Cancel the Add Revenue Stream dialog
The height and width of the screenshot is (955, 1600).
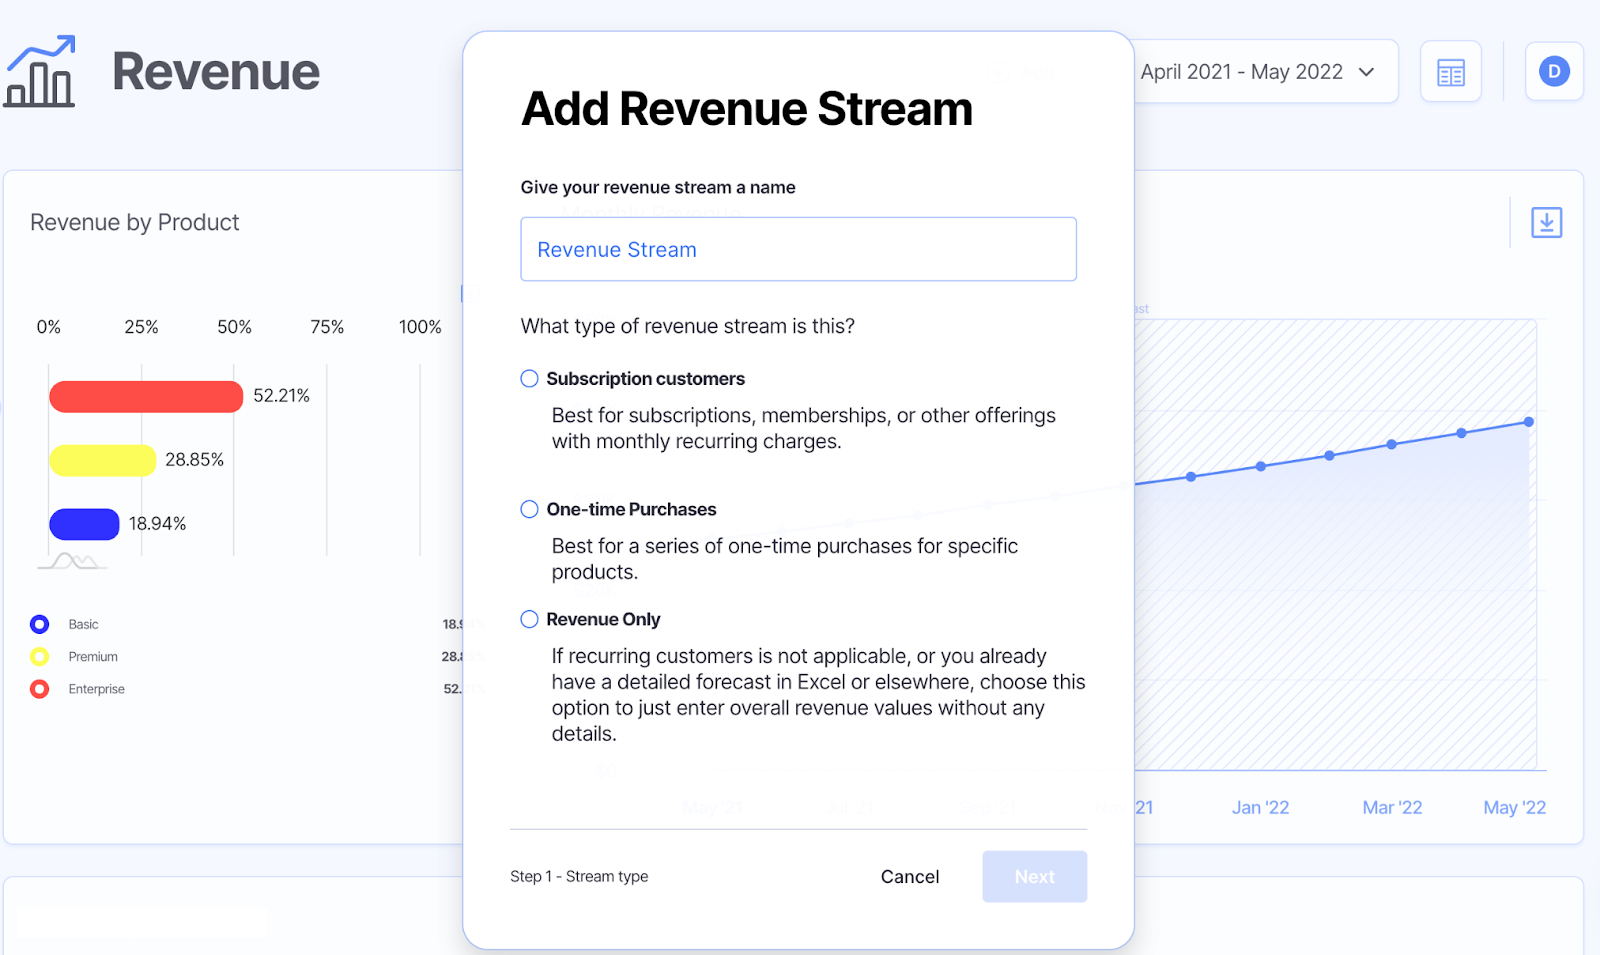pyautogui.click(x=909, y=876)
